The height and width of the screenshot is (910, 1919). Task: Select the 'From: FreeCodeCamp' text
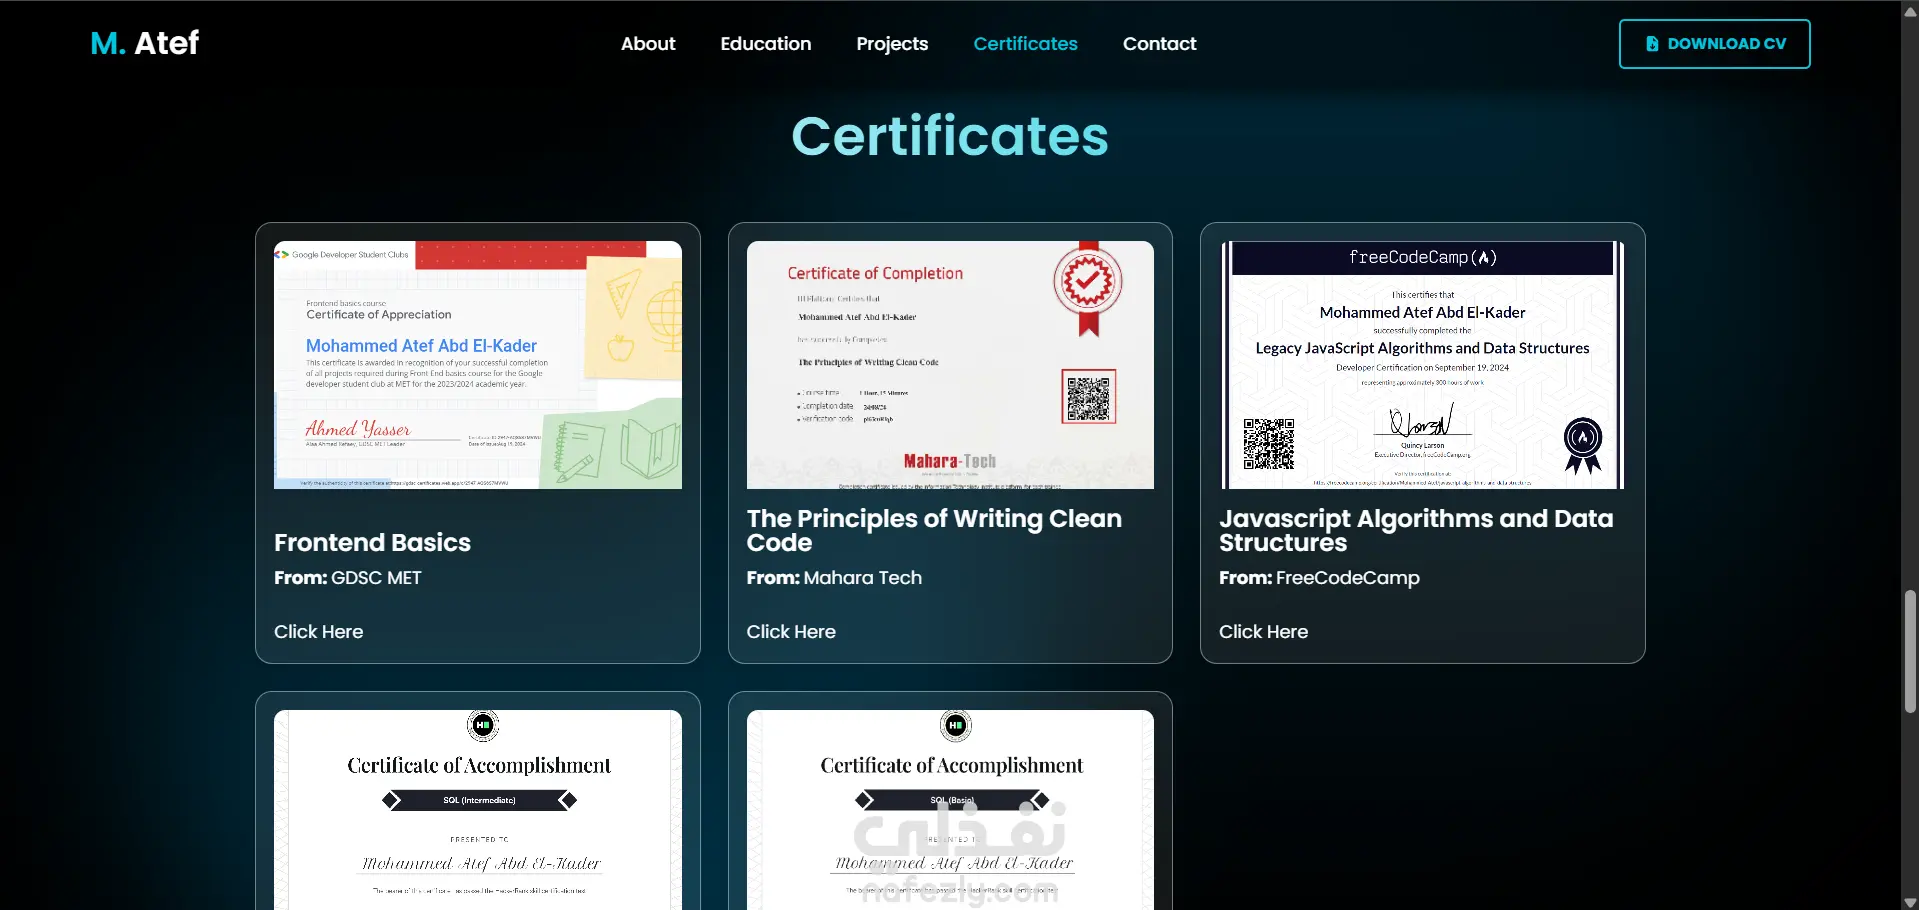tap(1319, 578)
